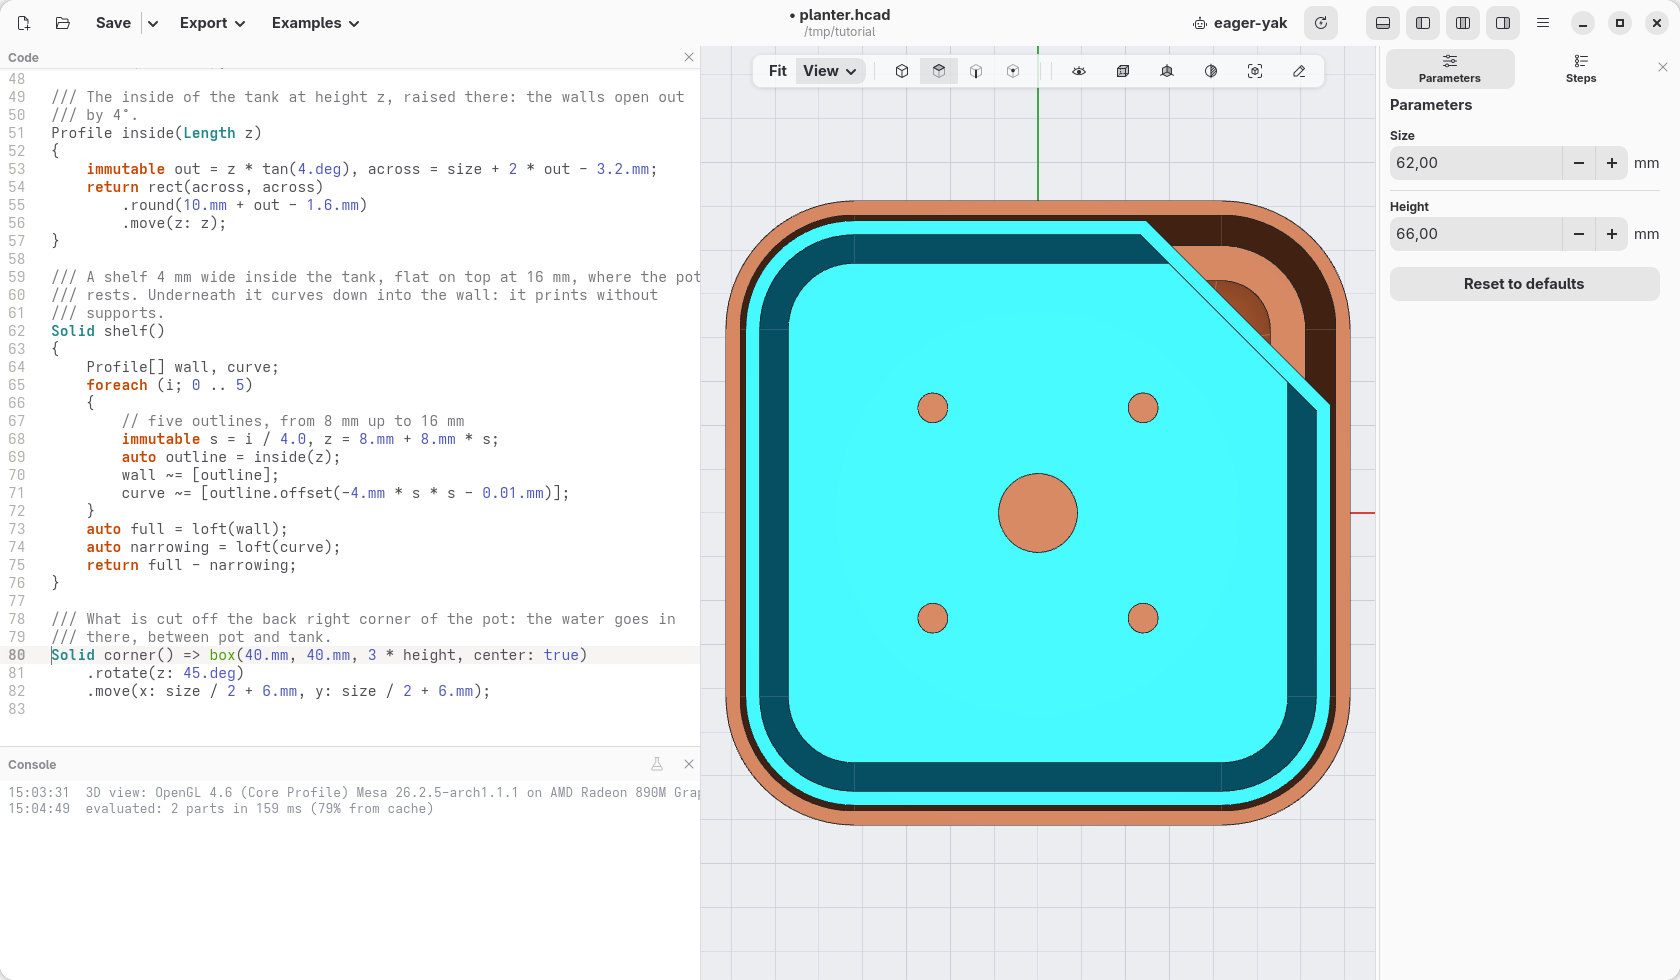The image size is (1680, 980).
Task: Toggle the bottom console panel layout
Action: pyautogui.click(x=1383, y=23)
